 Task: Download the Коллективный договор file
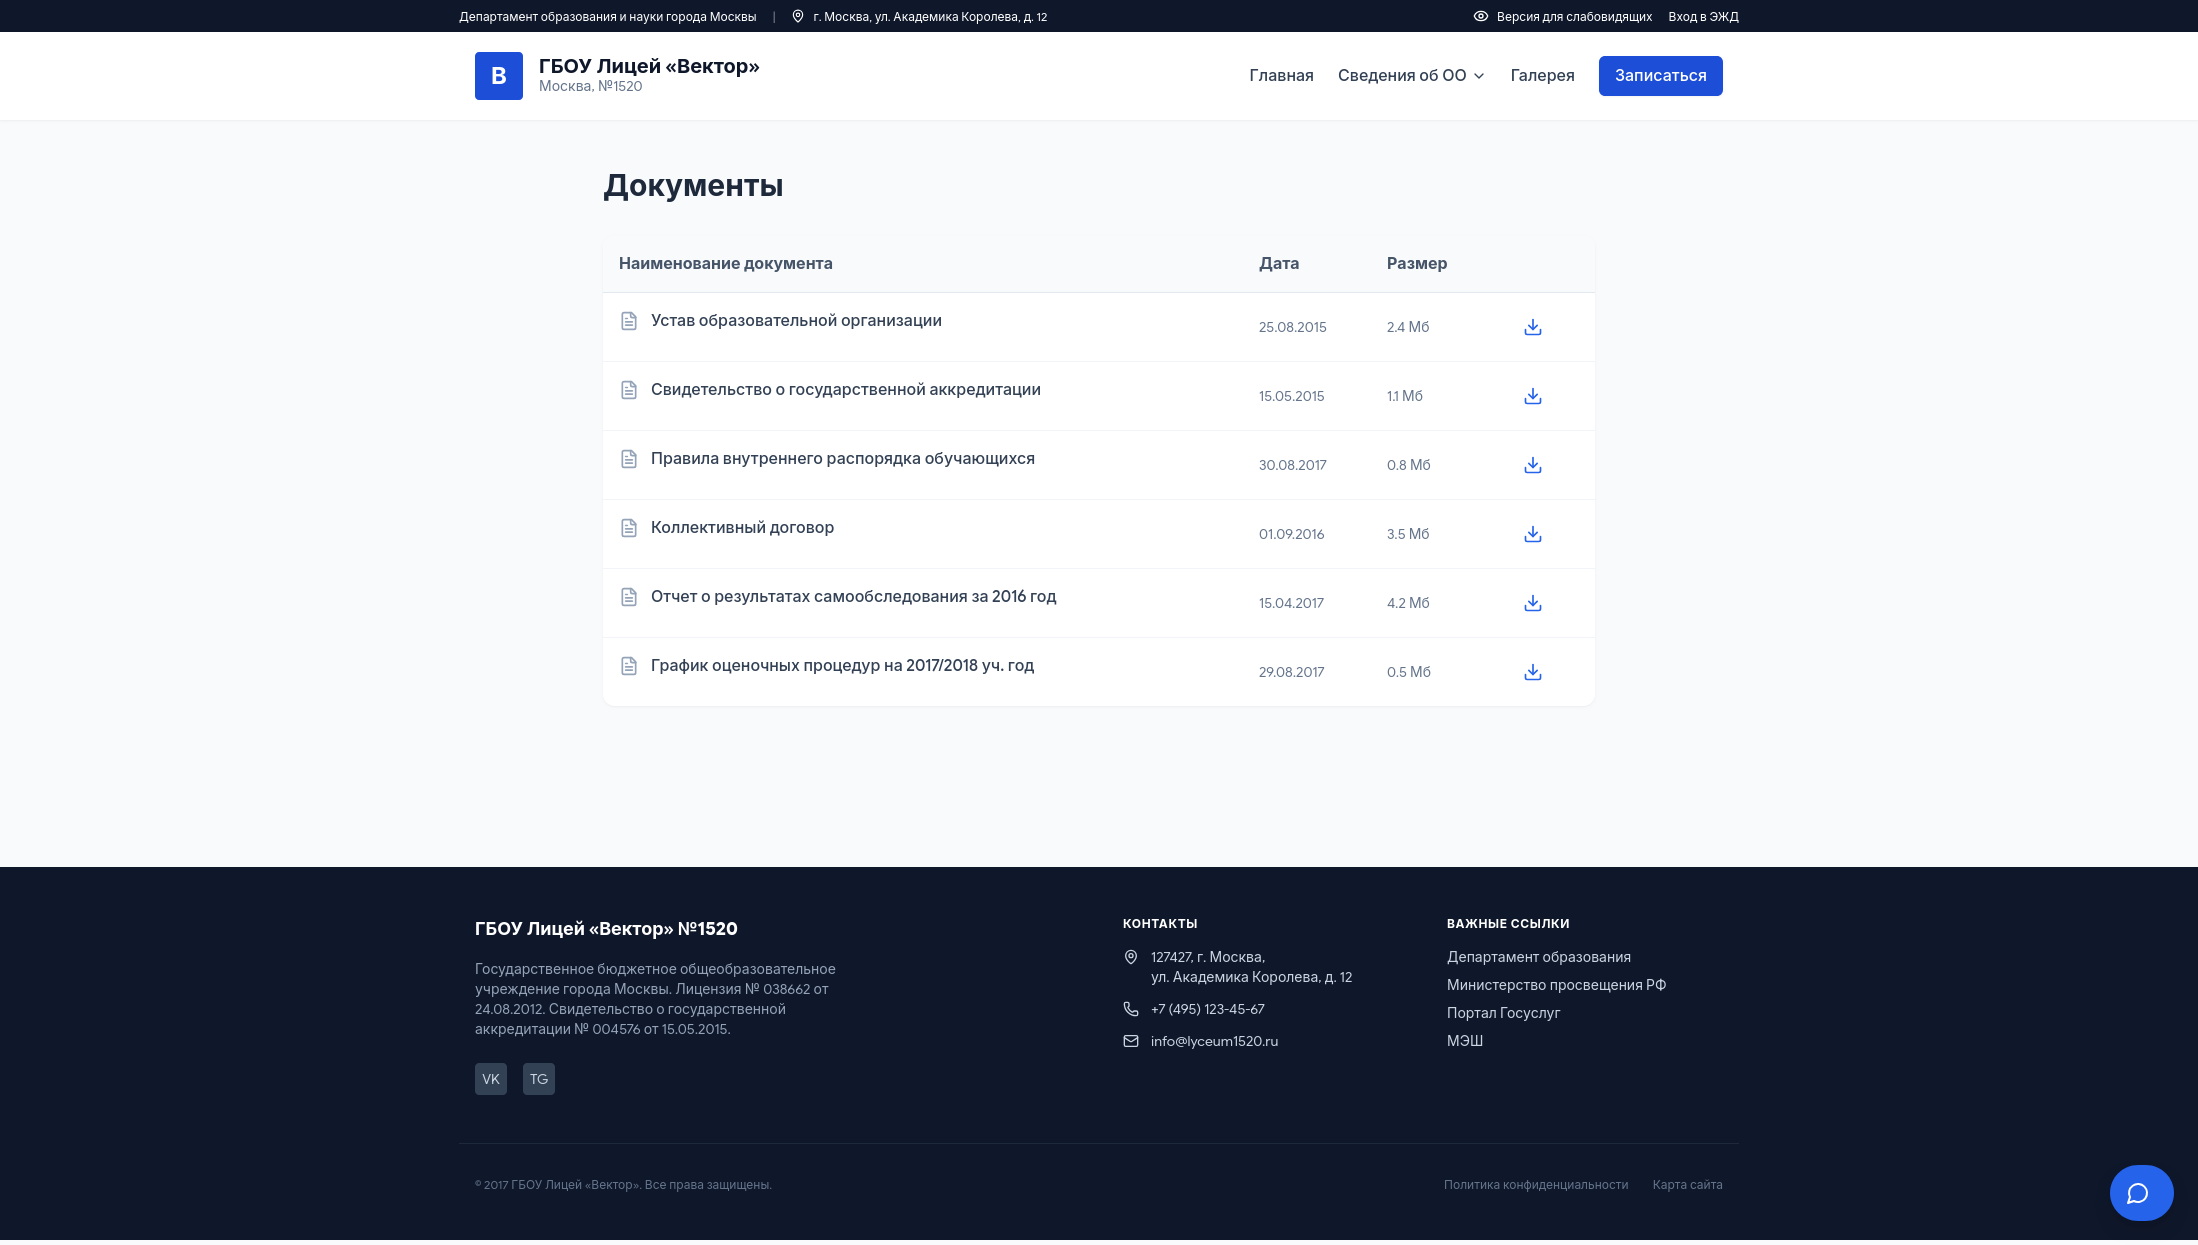[x=1532, y=534]
